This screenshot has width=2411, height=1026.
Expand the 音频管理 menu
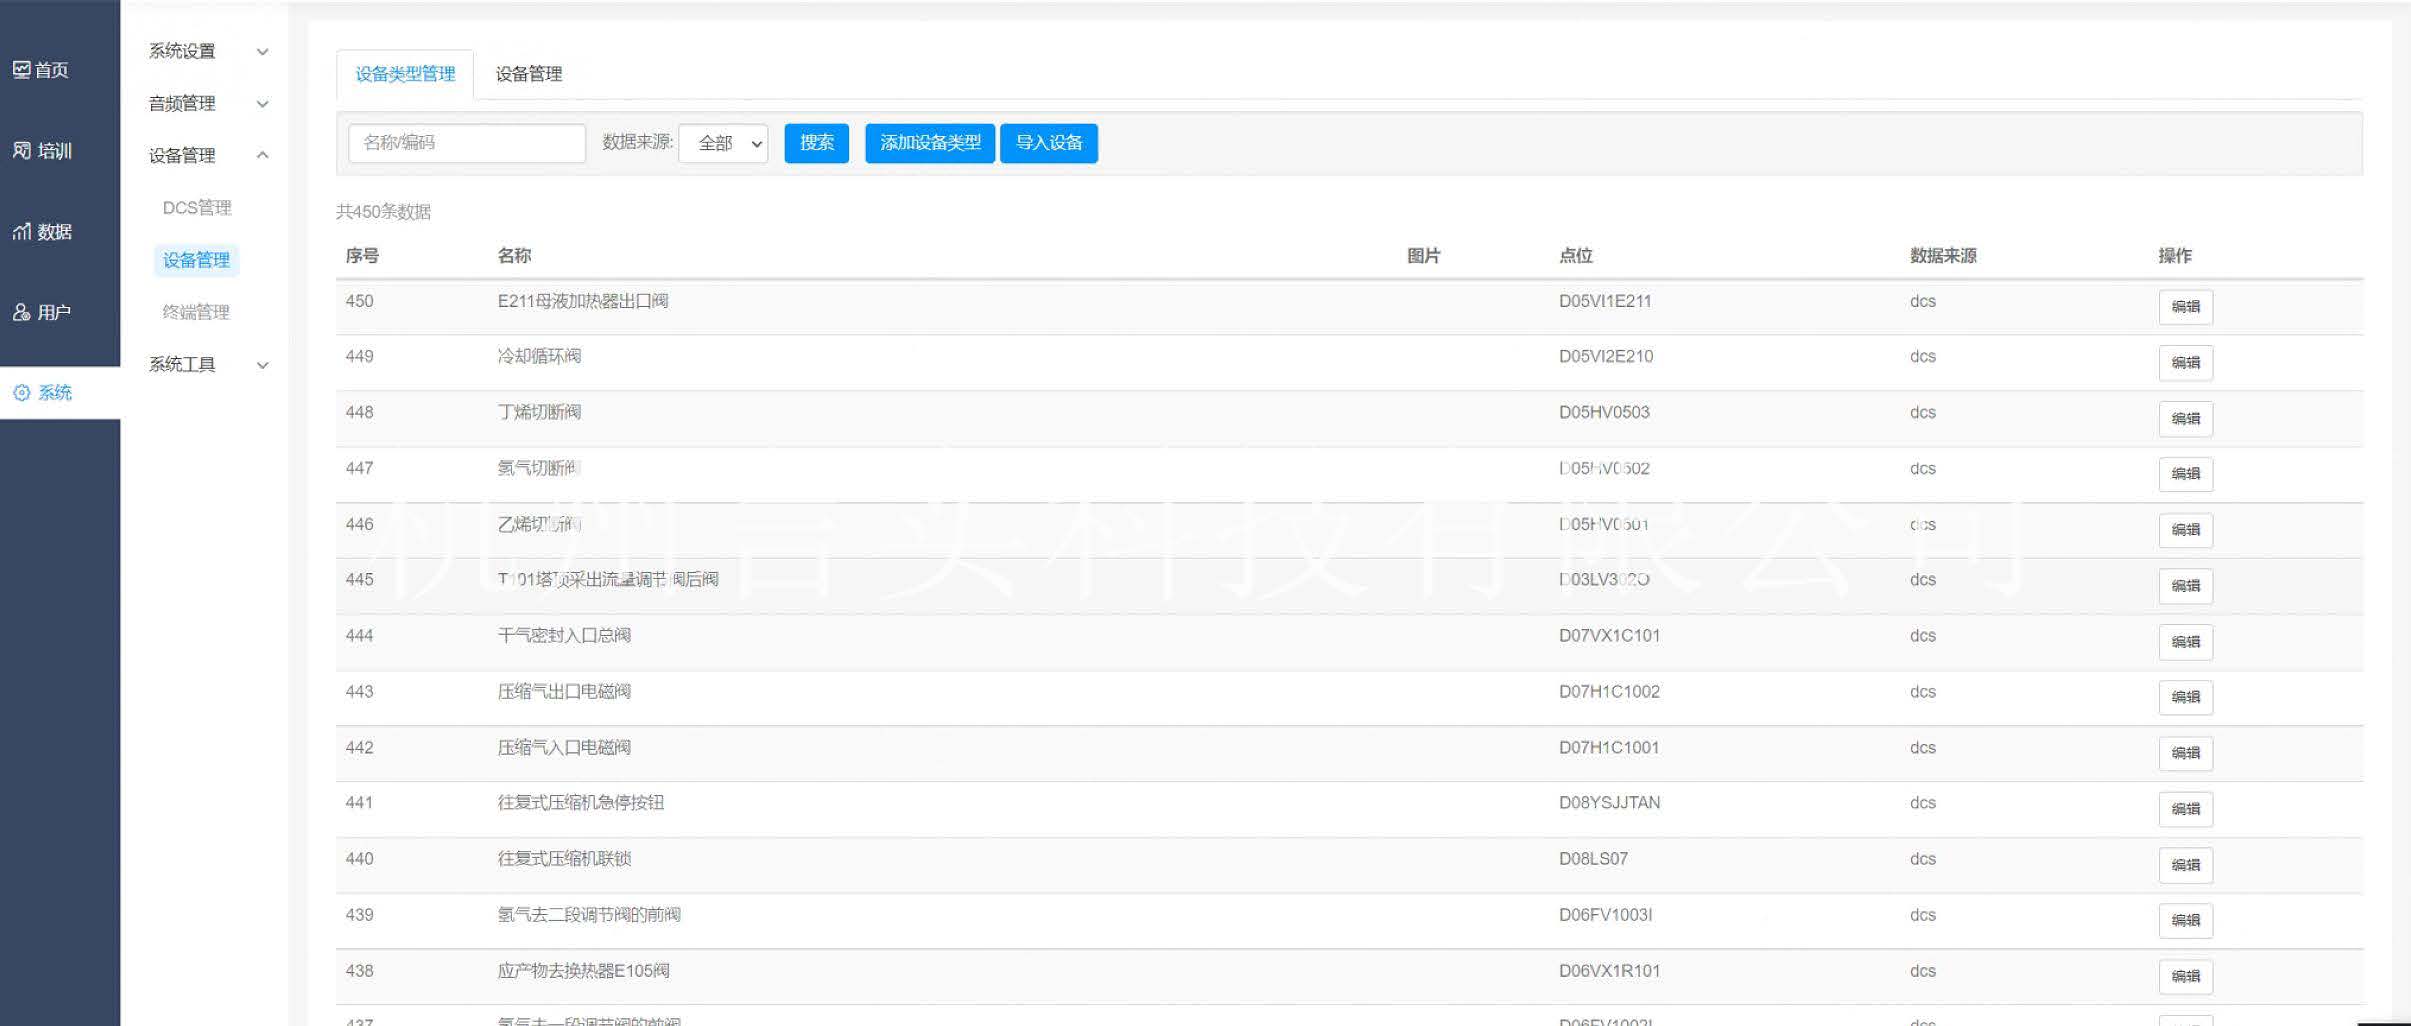pos(207,103)
